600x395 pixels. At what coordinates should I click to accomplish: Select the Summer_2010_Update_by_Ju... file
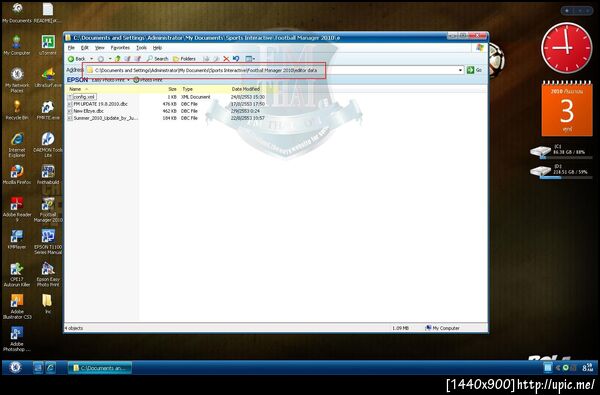coord(103,118)
